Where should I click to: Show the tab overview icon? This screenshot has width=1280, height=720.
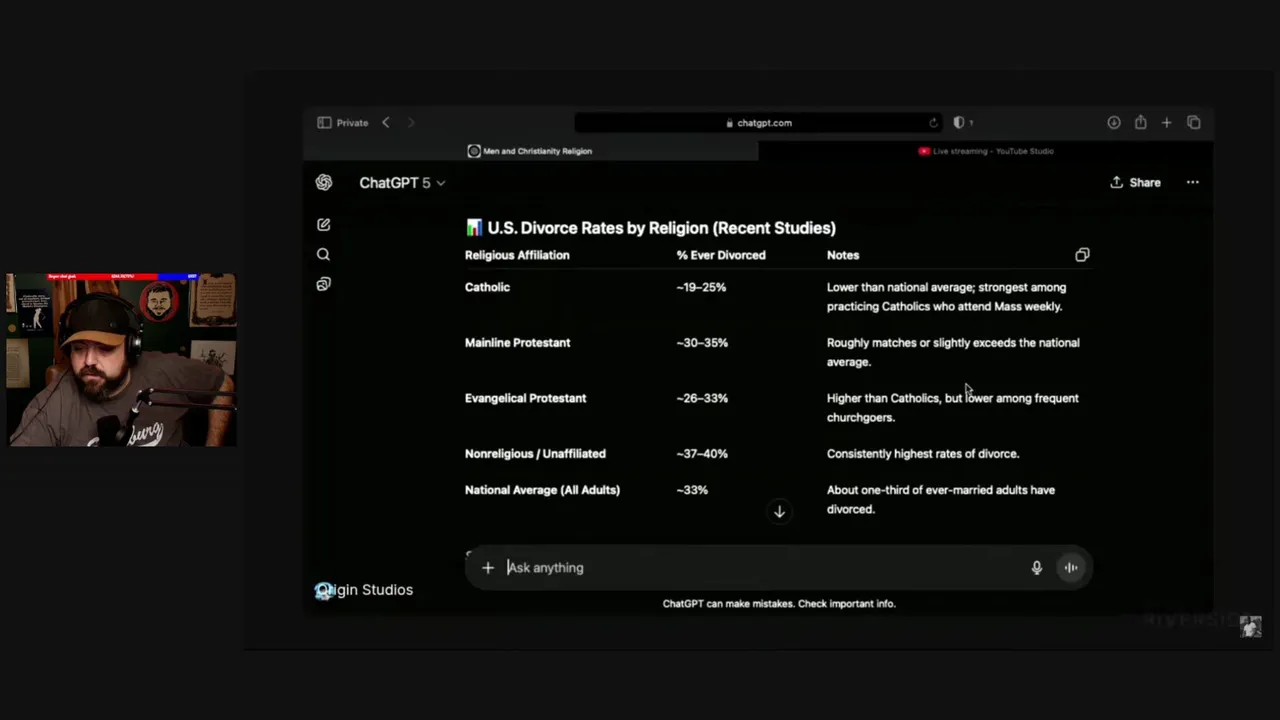coord(1193,123)
